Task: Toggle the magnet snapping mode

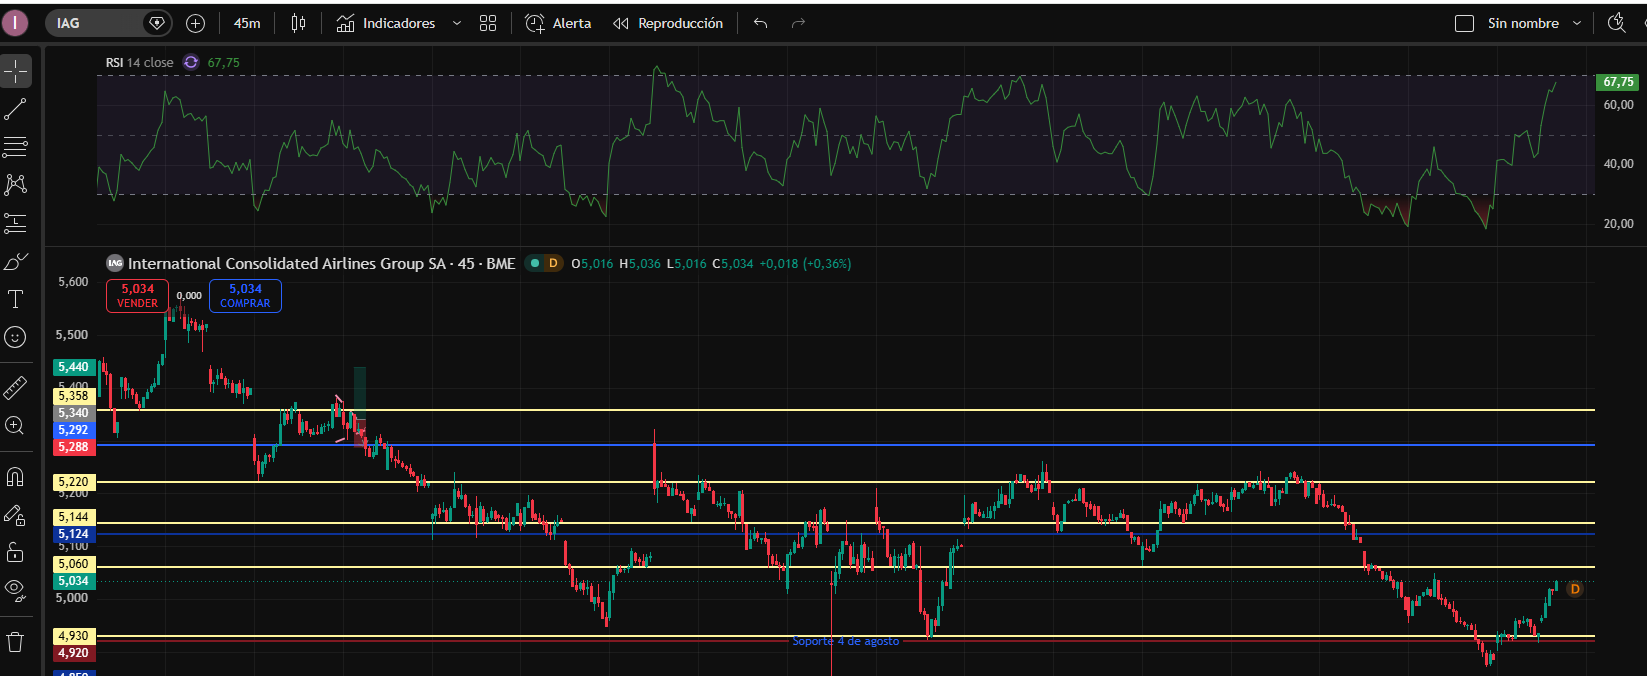Action: (x=16, y=476)
